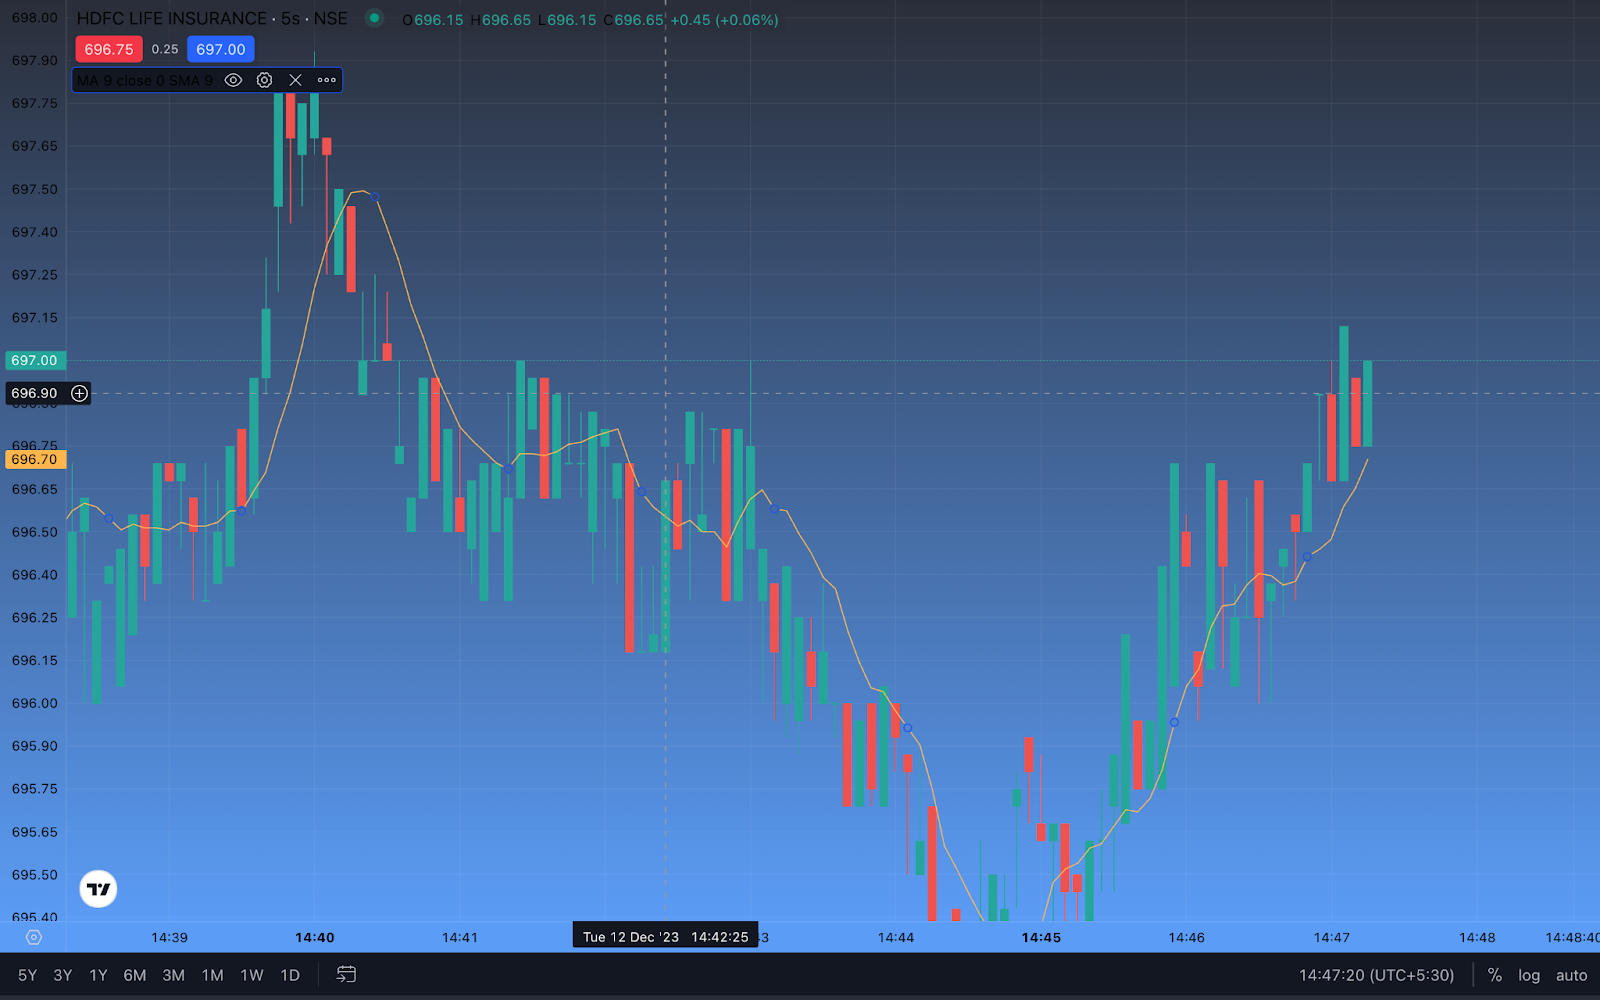Open time axis settings gear icon
The image size is (1600, 1000).
[34, 937]
